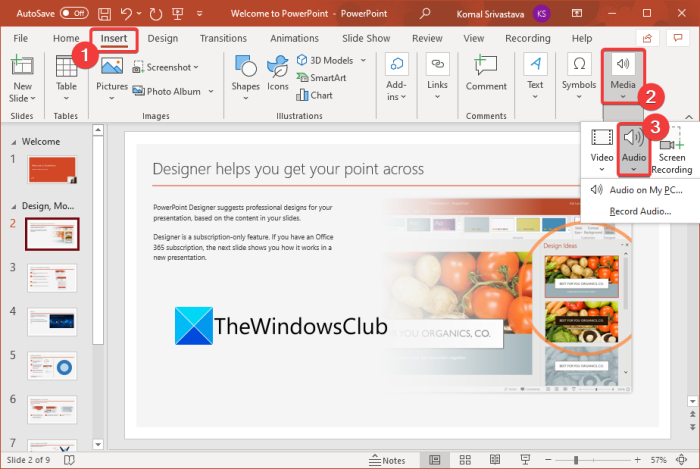700x469 pixels.
Task: Insert a Chart
Action: [314, 95]
